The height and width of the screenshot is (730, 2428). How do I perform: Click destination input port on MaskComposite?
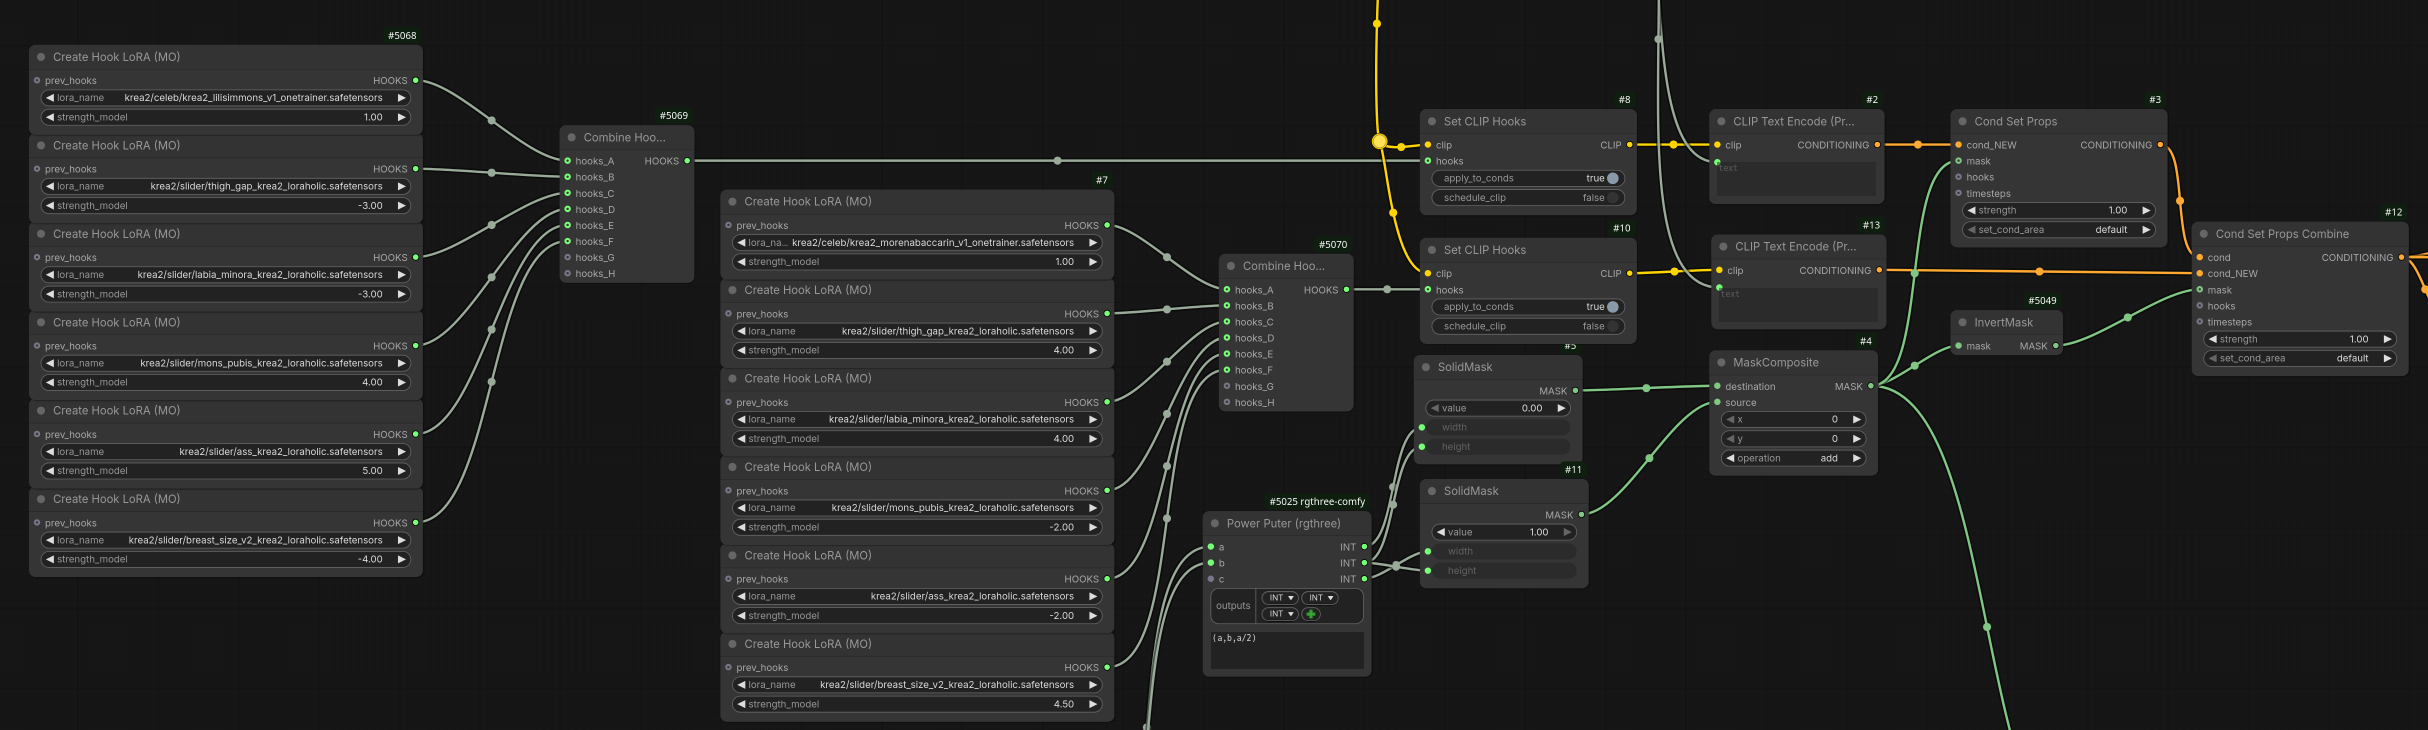tap(1718, 386)
